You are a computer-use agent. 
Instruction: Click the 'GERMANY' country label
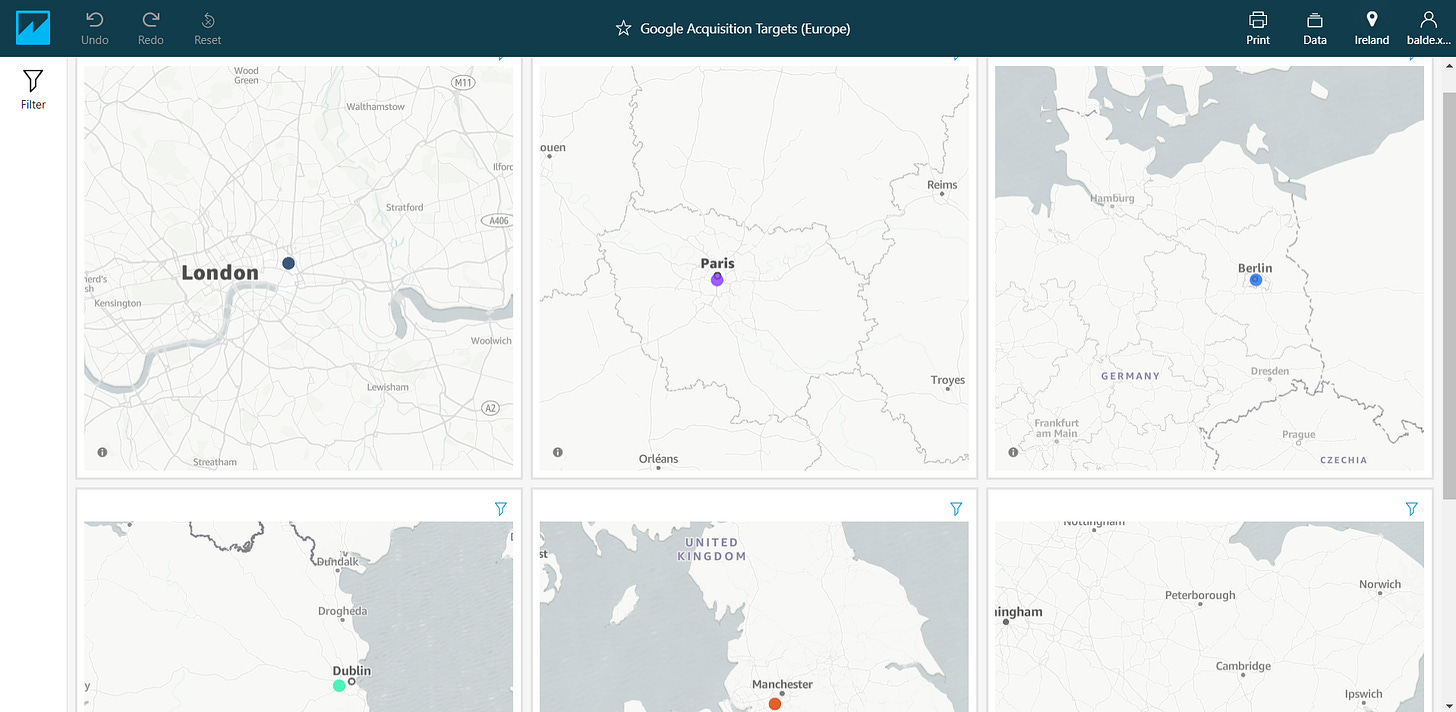1130,376
